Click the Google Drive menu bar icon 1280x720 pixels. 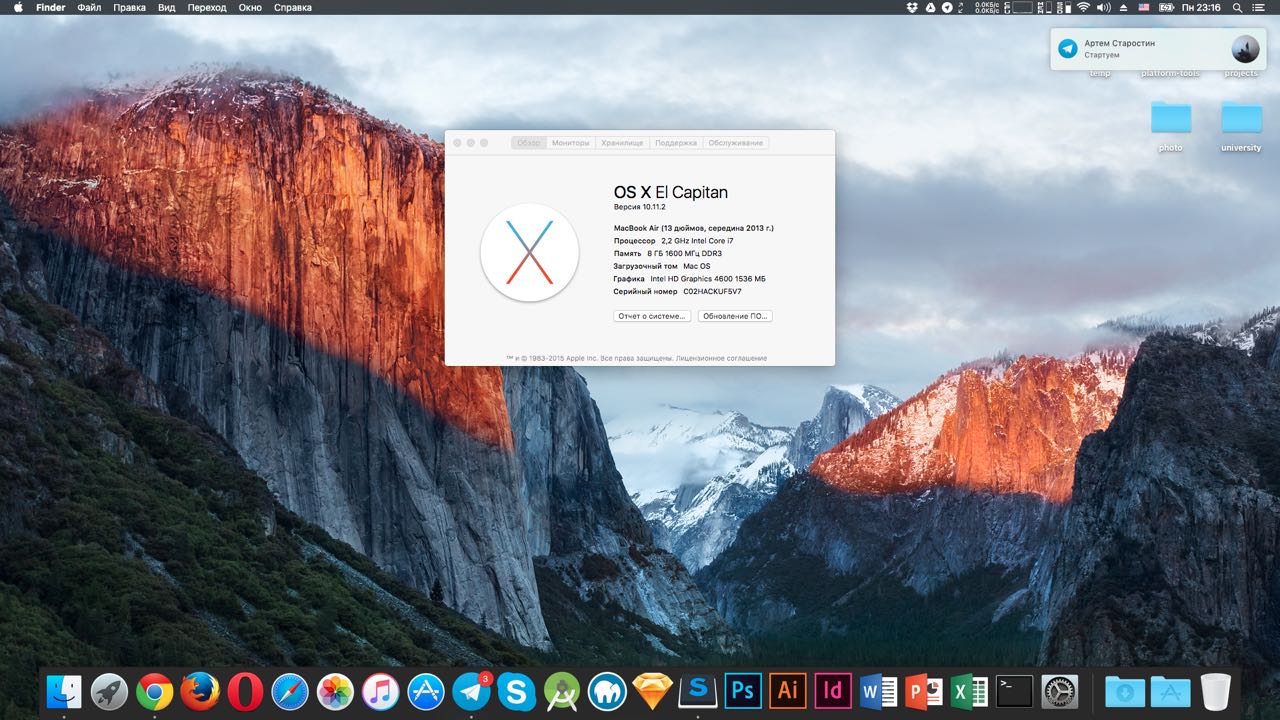click(930, 7)
